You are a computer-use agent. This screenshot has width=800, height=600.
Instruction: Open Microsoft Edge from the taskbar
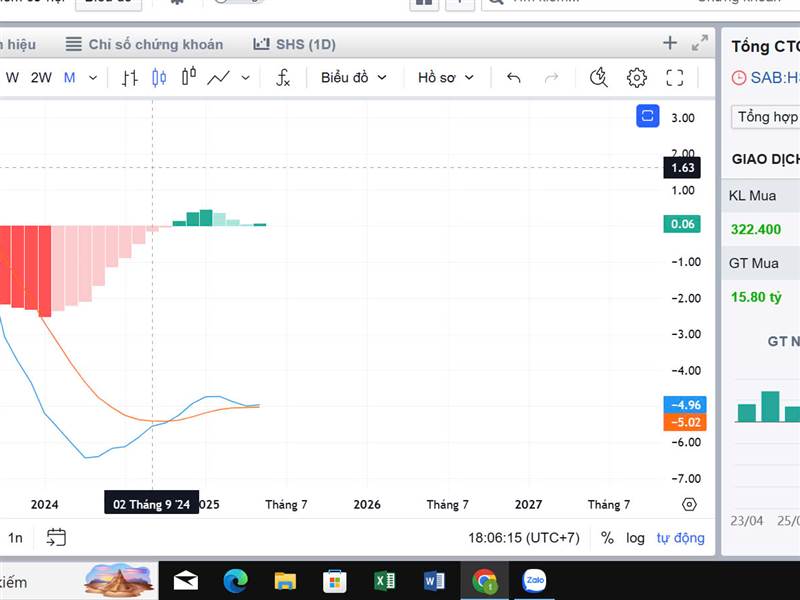point(235,581)
